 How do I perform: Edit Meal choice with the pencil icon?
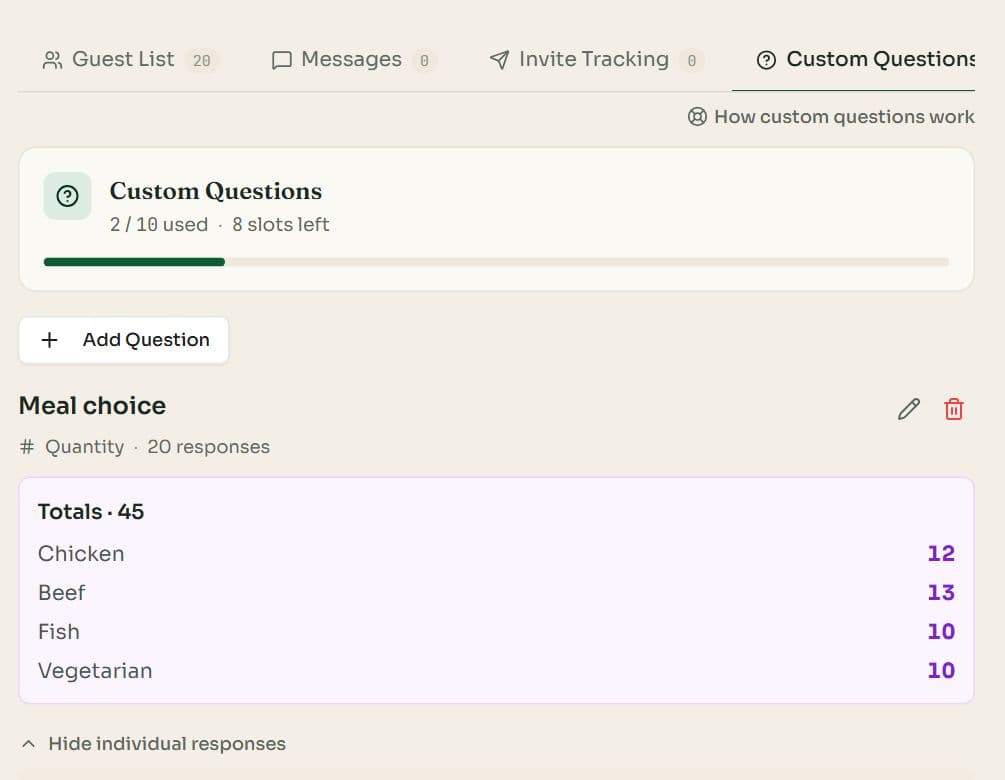coord(908,409)
